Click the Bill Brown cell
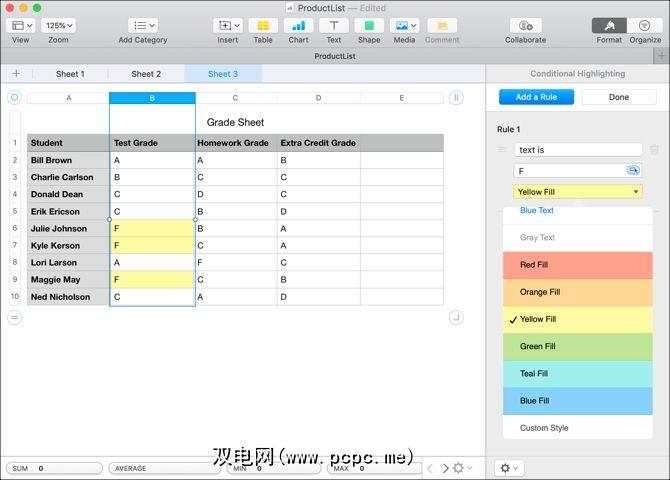This screenshot has height=480, width=670. click(68, 160)
